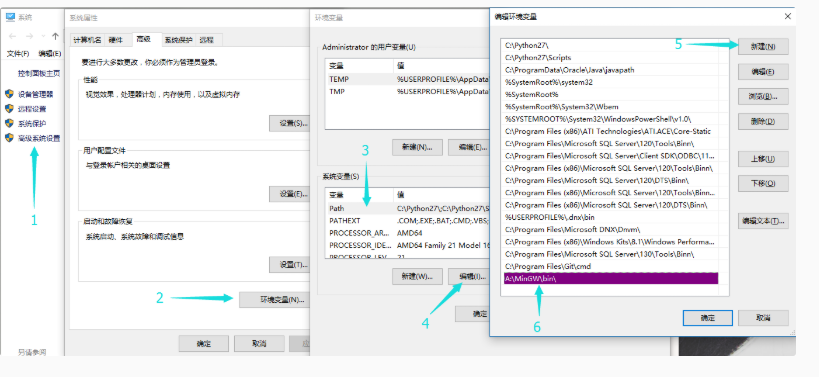Click 删除(D) button
The width and height of the screenshot is (819, 377).
763,121
